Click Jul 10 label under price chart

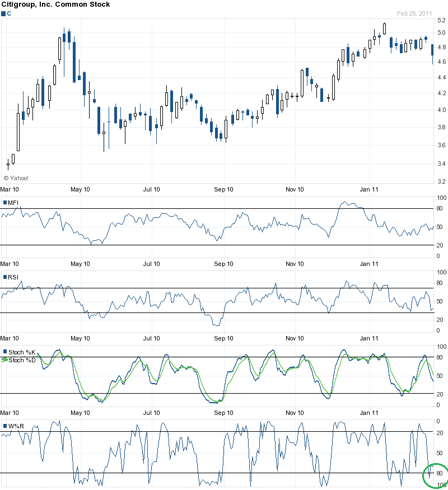151,189
